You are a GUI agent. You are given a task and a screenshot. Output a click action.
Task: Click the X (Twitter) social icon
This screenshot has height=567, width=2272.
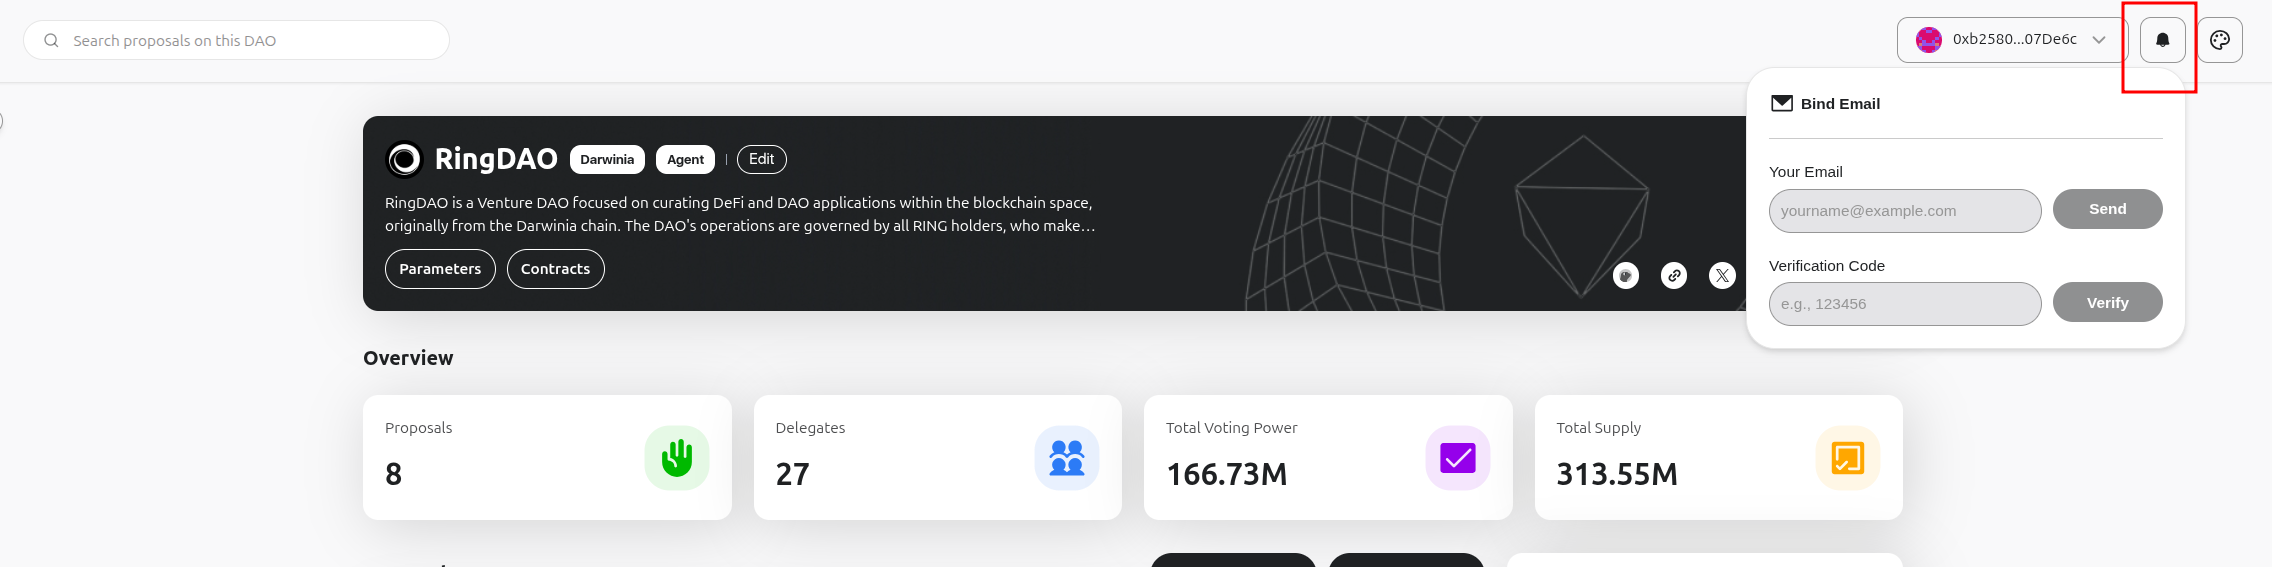pos(1722,276)
